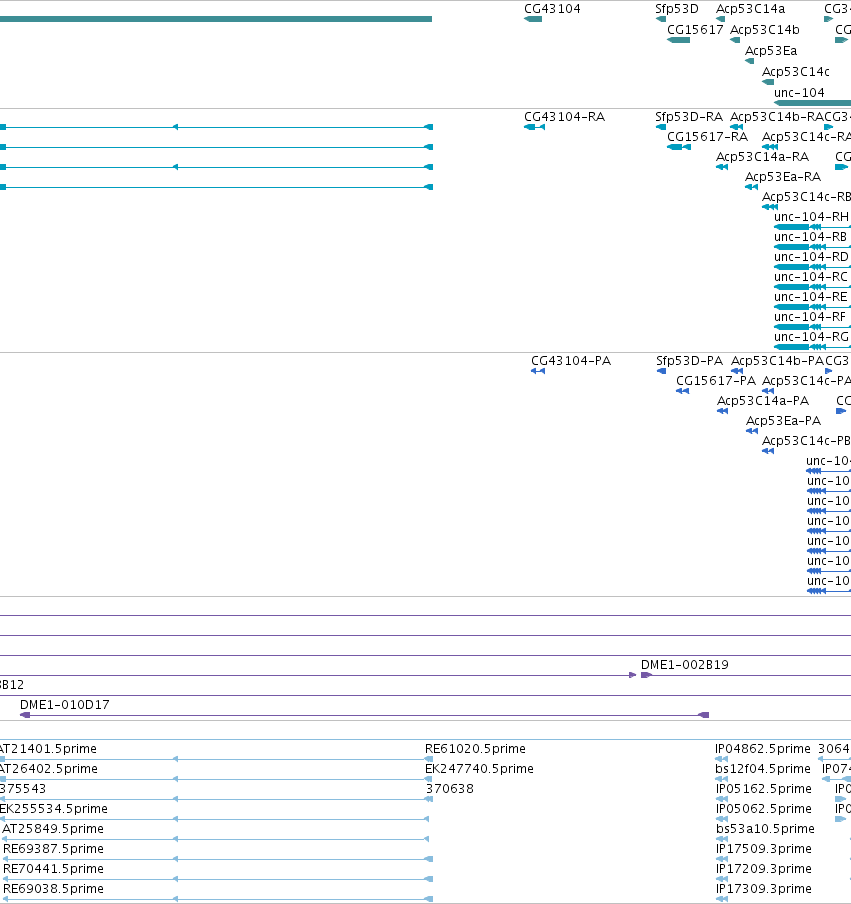Open the Acp53C14b-PA protein label
The width and height of the screenshot is (851, 904).
click(777, 360)
